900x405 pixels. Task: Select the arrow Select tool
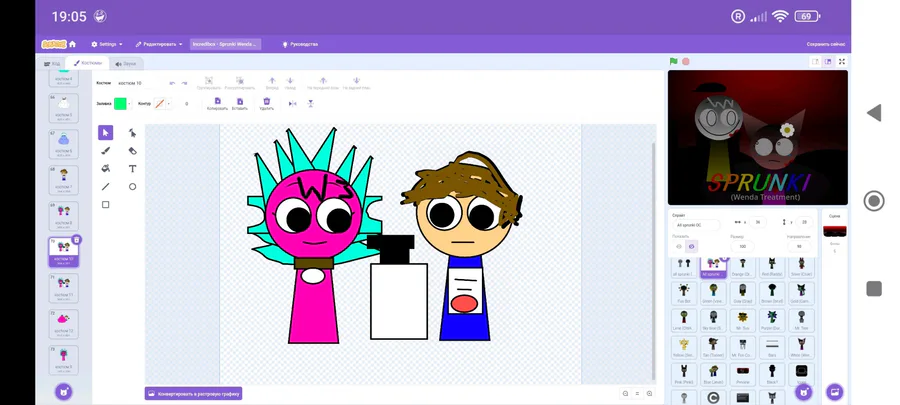105,133
